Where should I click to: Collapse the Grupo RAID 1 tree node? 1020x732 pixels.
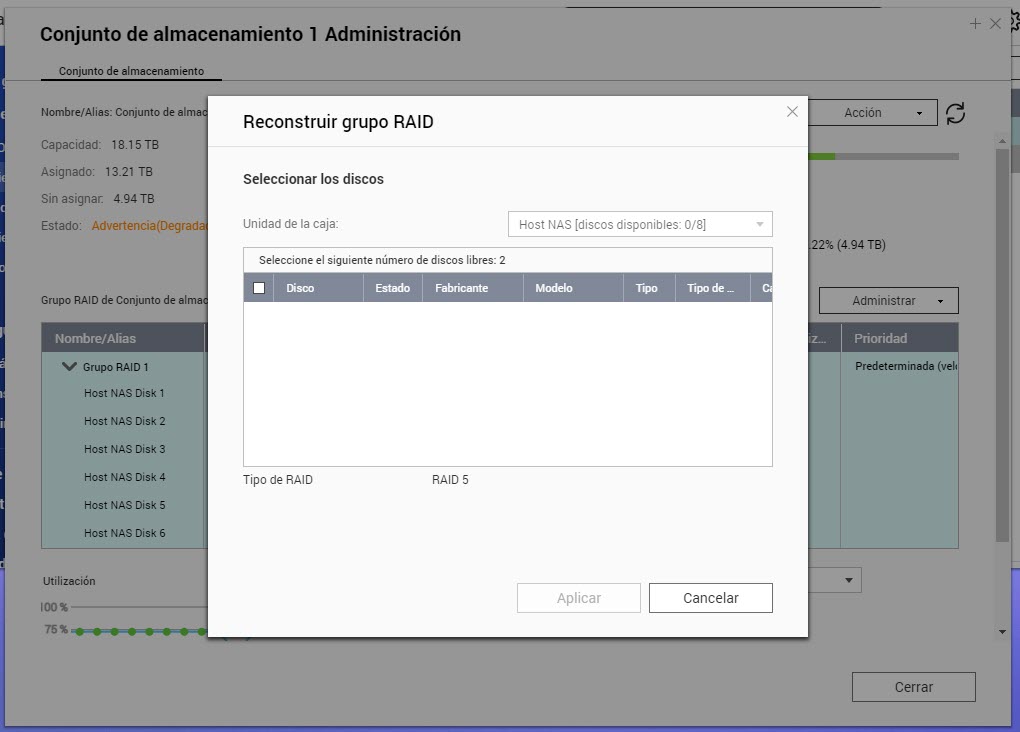pos(69,367)
